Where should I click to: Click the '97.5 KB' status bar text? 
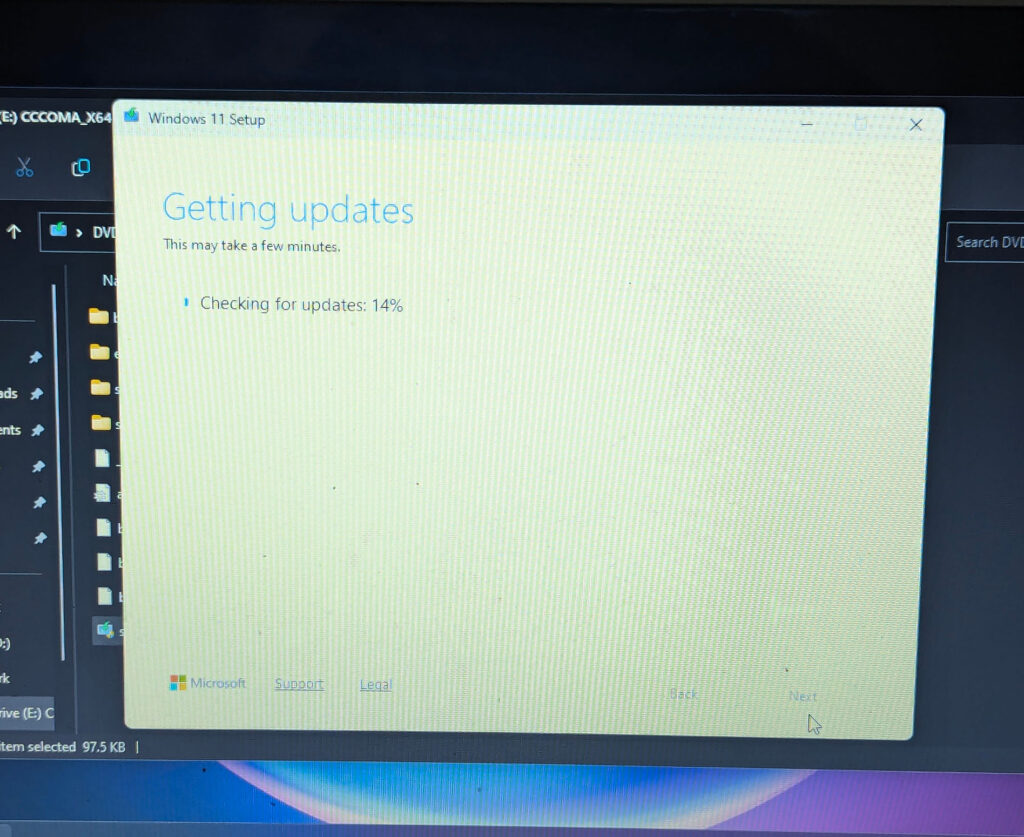[104, 746]
